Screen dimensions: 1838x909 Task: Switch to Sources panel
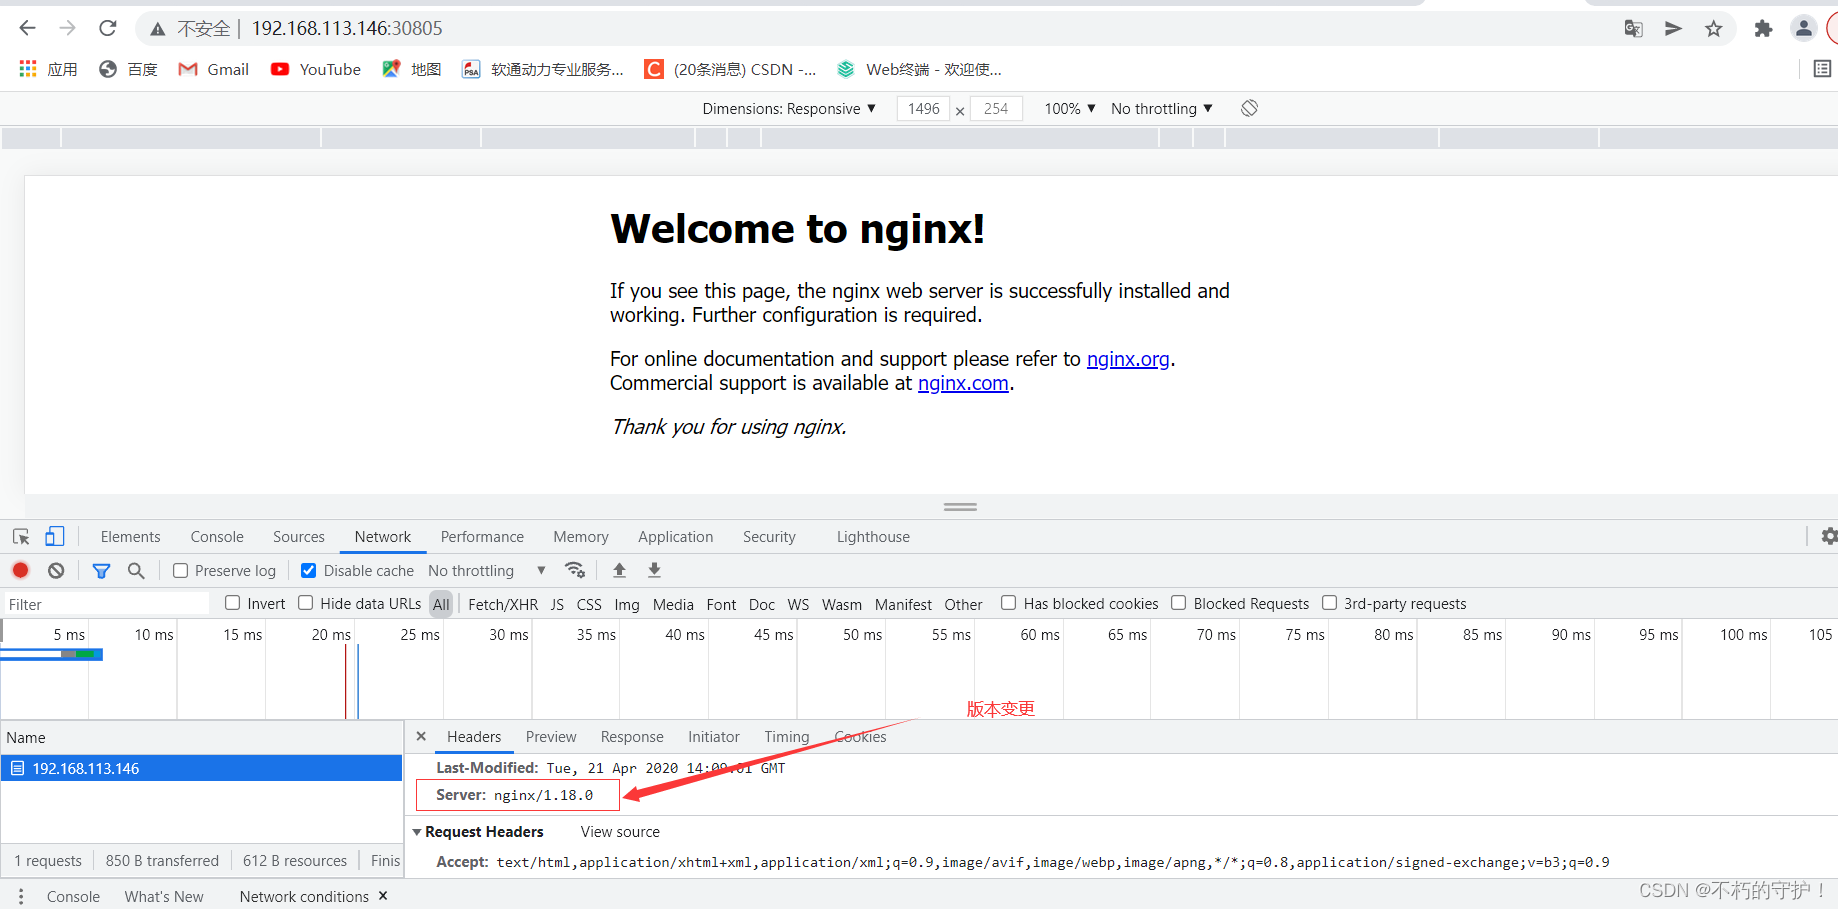pyautogui.click(x=299, y=537)
